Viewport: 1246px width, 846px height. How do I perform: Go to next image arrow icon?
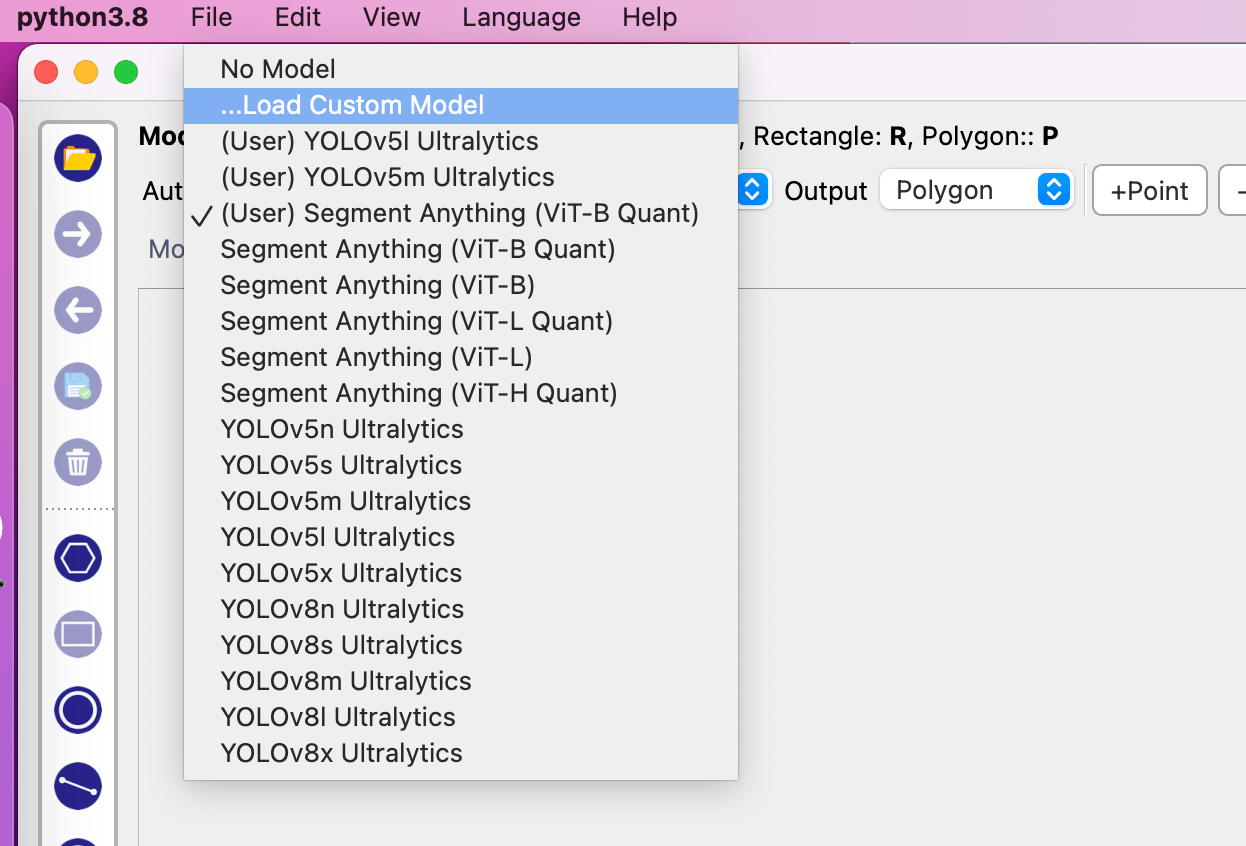tap(78, 234)
